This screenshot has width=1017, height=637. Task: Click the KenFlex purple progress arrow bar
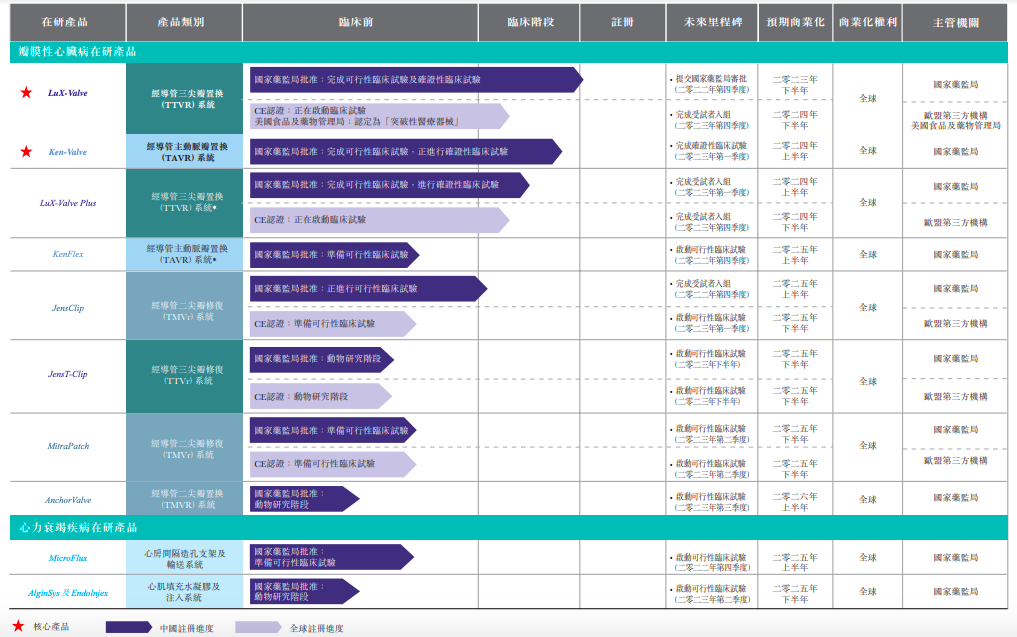(x=333, y=255)
